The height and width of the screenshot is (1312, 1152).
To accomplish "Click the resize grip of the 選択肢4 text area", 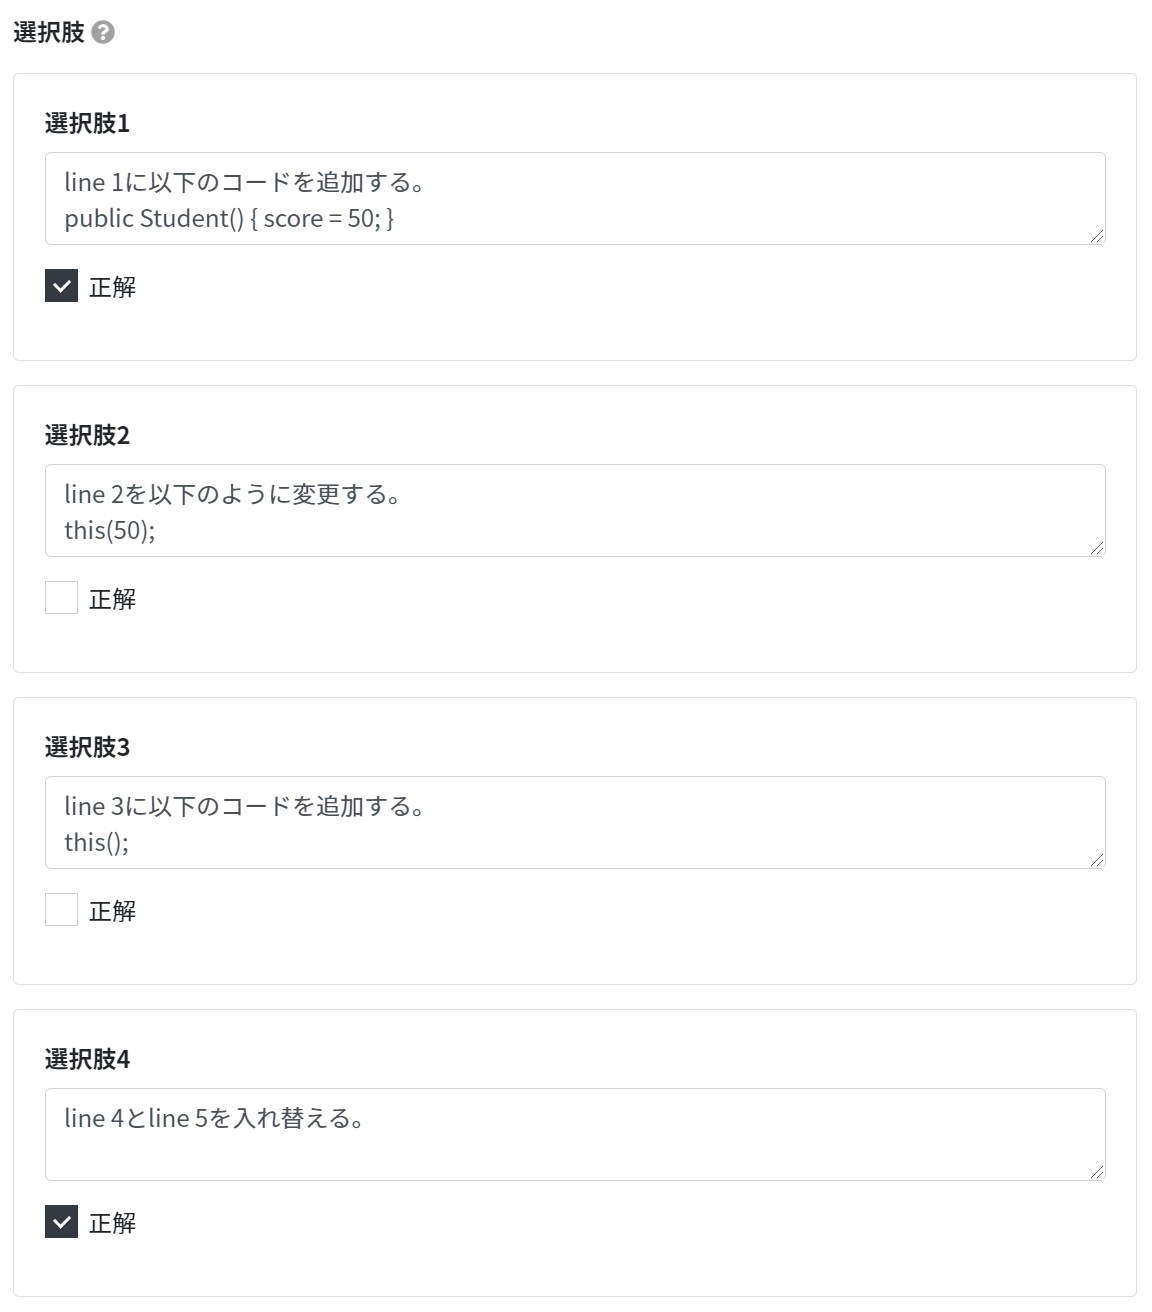I will click(x=1097, y=1172).
